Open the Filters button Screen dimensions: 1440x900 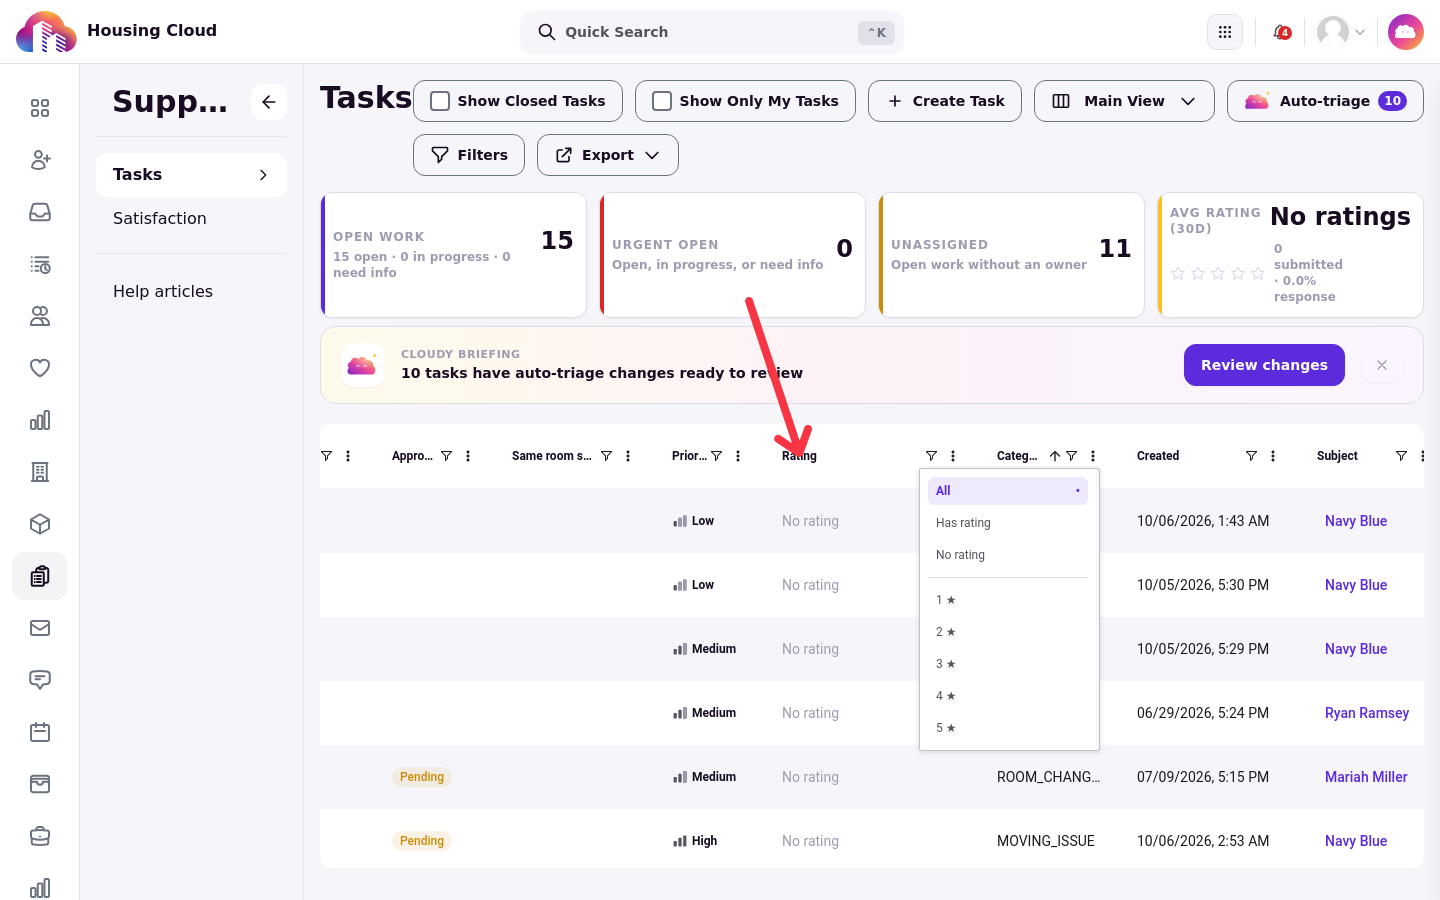[x=469, y=155]
